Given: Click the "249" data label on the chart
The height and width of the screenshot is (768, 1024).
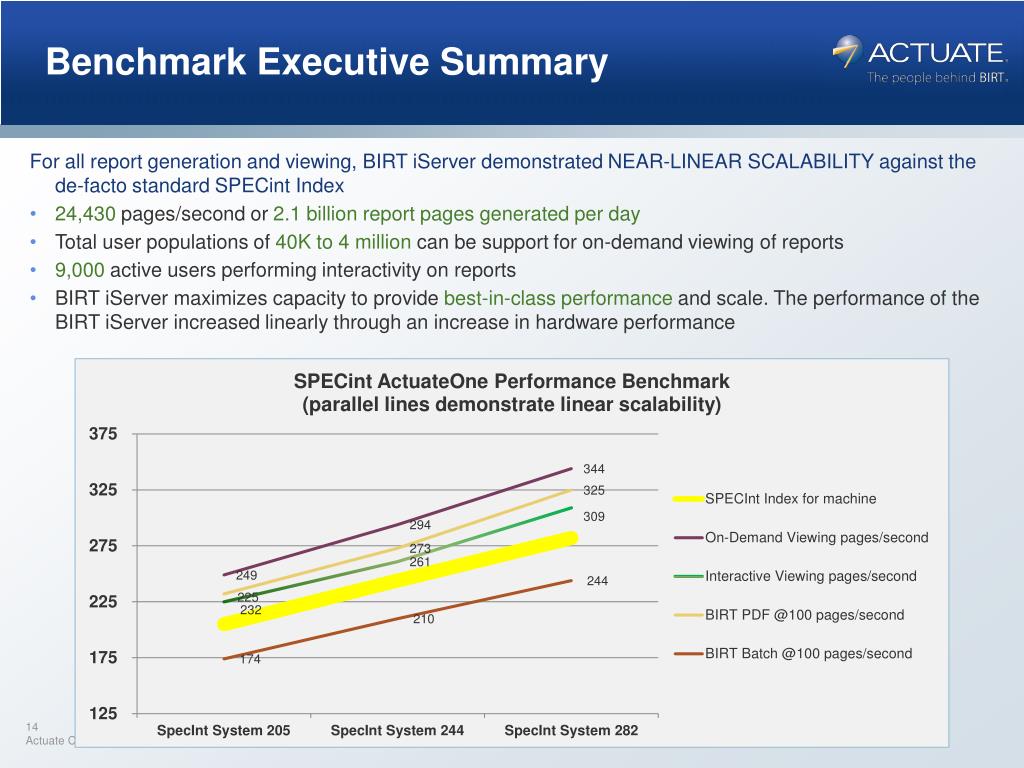Looking at the screenshot, I should click(246, 575).
